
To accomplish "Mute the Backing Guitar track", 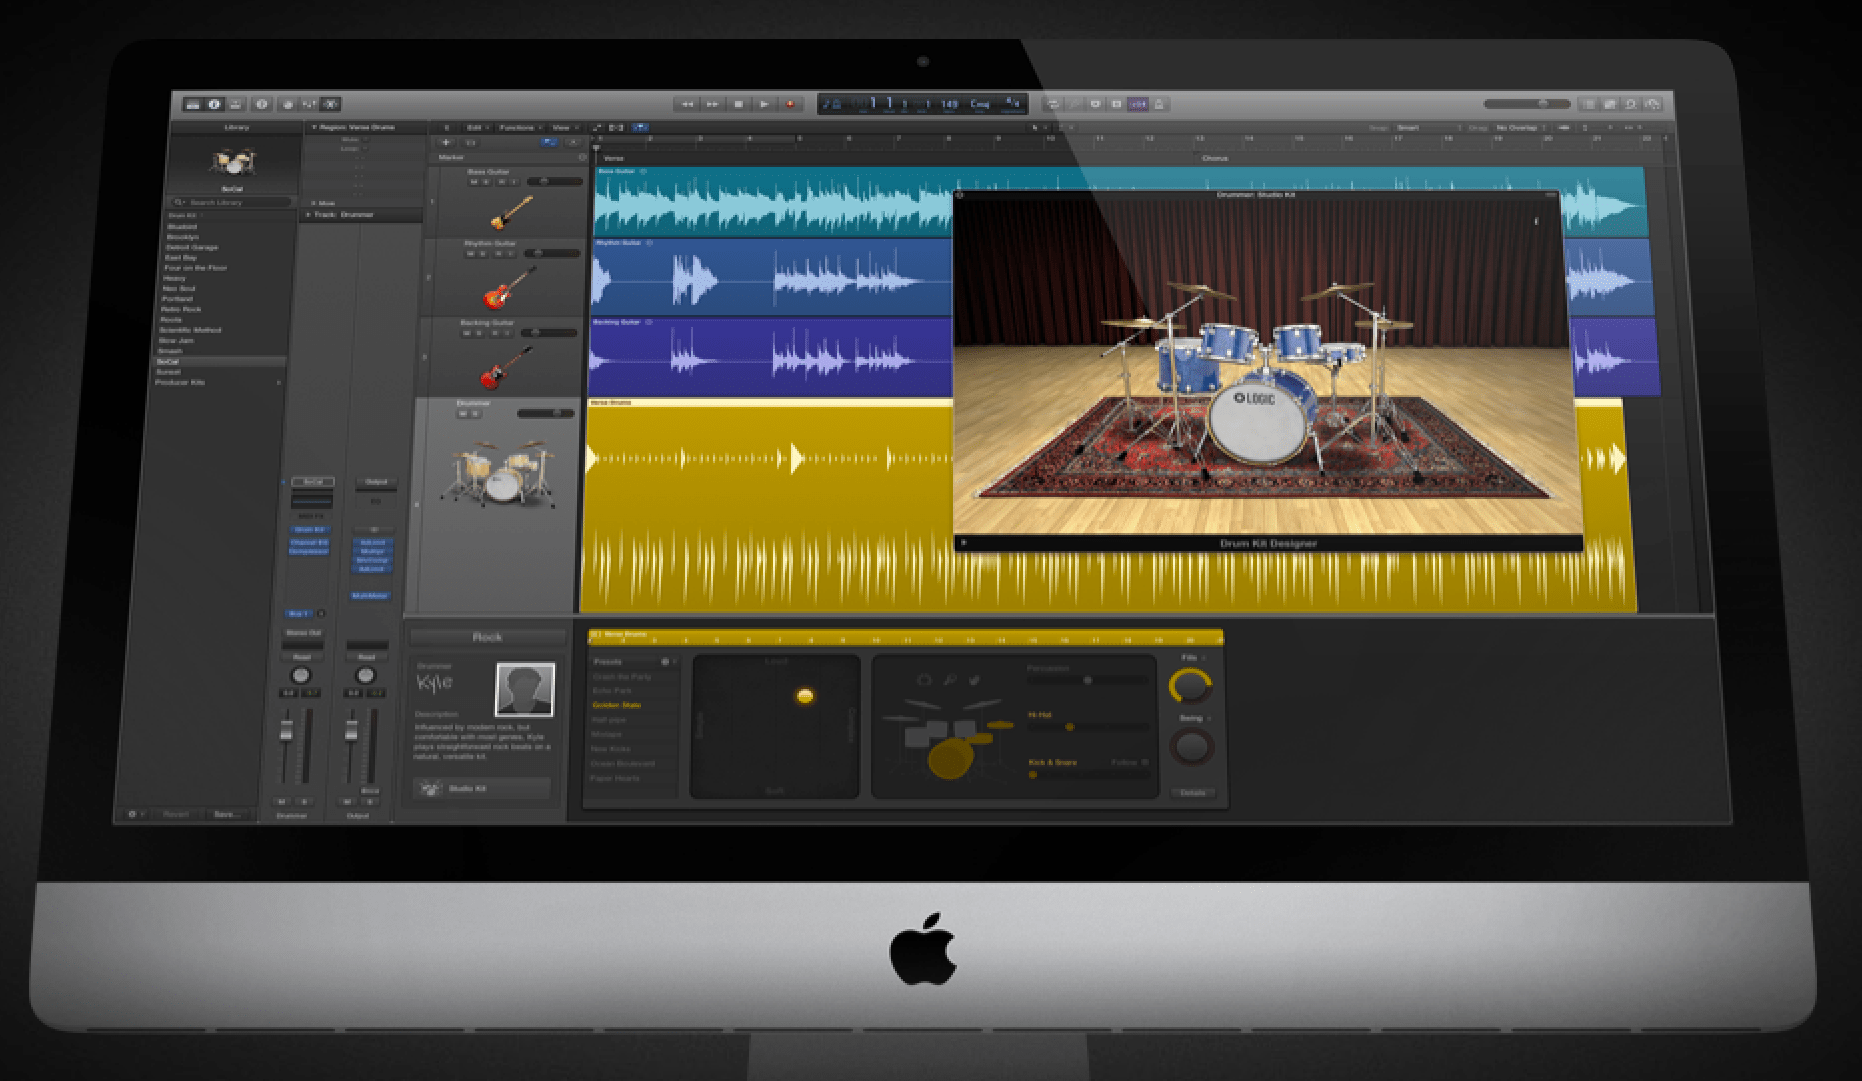I will point(466,333).
